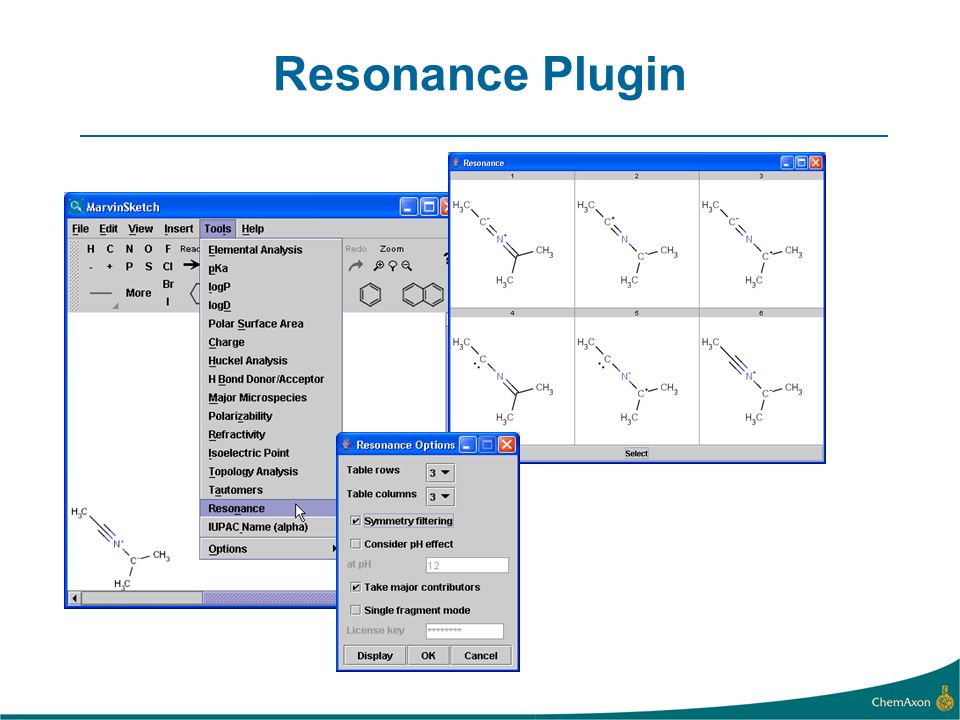The width and height of the screenshot is (960, 720).
Task: Expand the Options submenu arrow
Action: (x=334, y=549)
